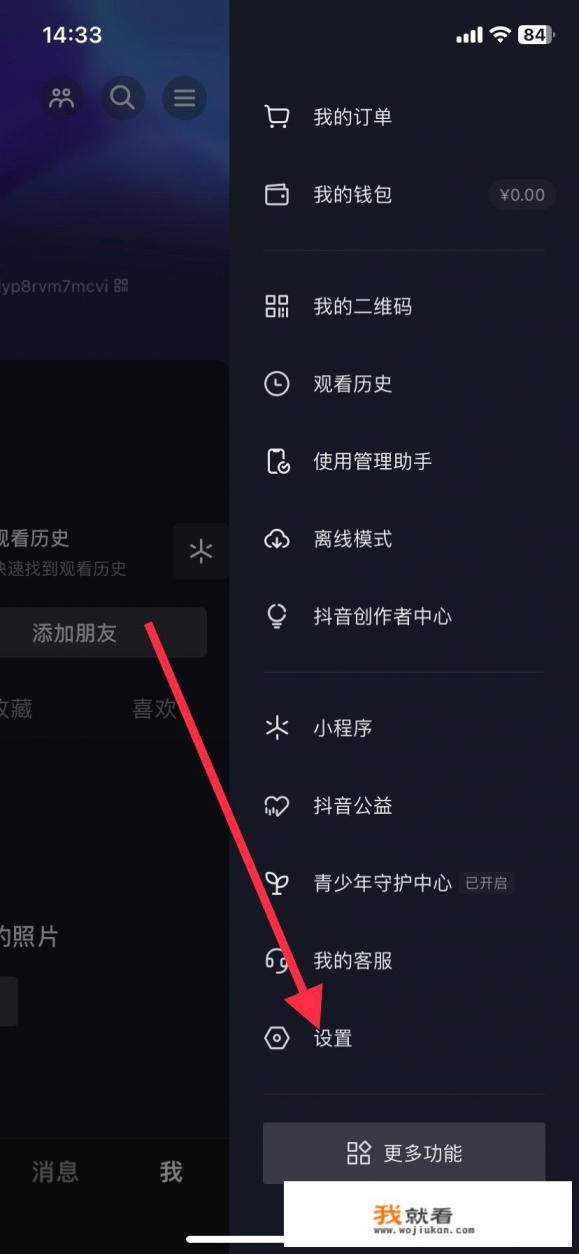Screen dimensions: 579x1254
Task: Tap the headset icon for 我的客服
Action: point(277,961)
